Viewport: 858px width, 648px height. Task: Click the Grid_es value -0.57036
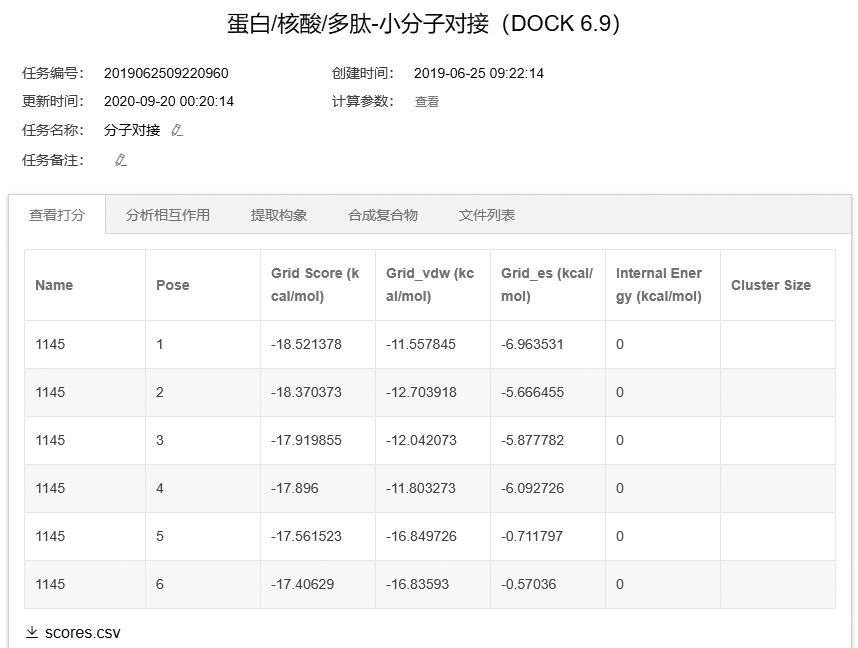coord(528,584)
